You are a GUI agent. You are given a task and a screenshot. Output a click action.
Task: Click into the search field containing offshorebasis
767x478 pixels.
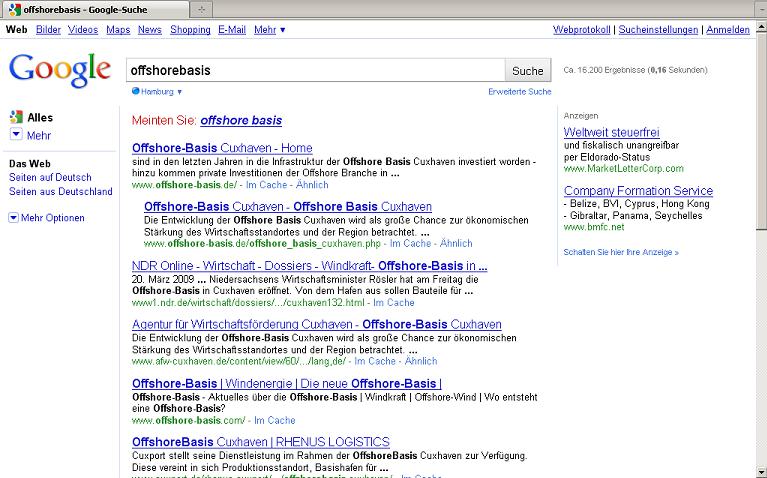click(316, 70)
